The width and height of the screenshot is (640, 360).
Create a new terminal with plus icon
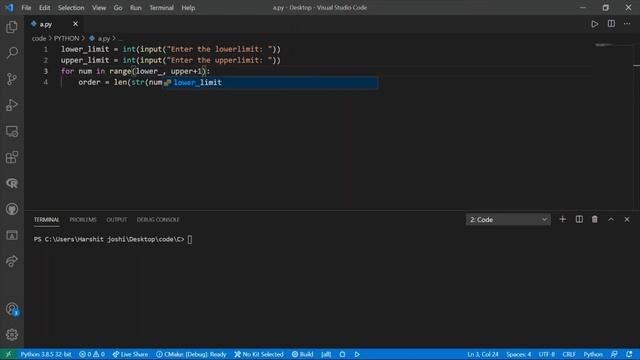pyautogui.click(x=562, y=219)
